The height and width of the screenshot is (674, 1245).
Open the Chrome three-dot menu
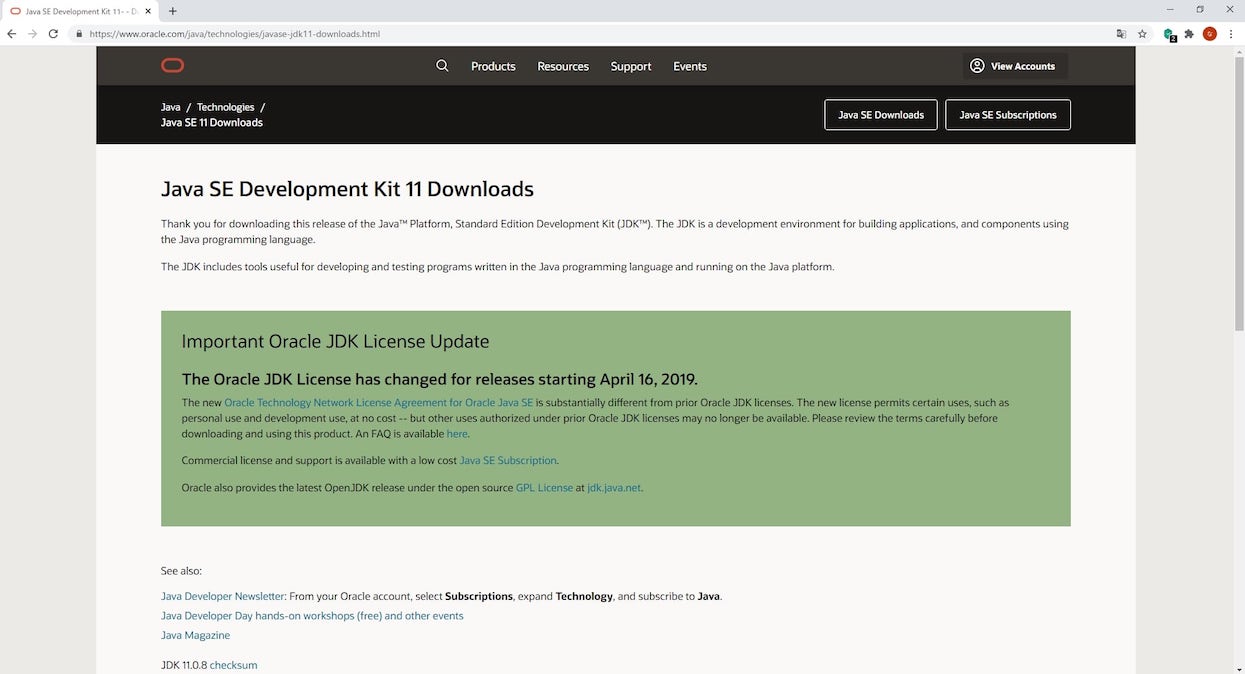1230,33
